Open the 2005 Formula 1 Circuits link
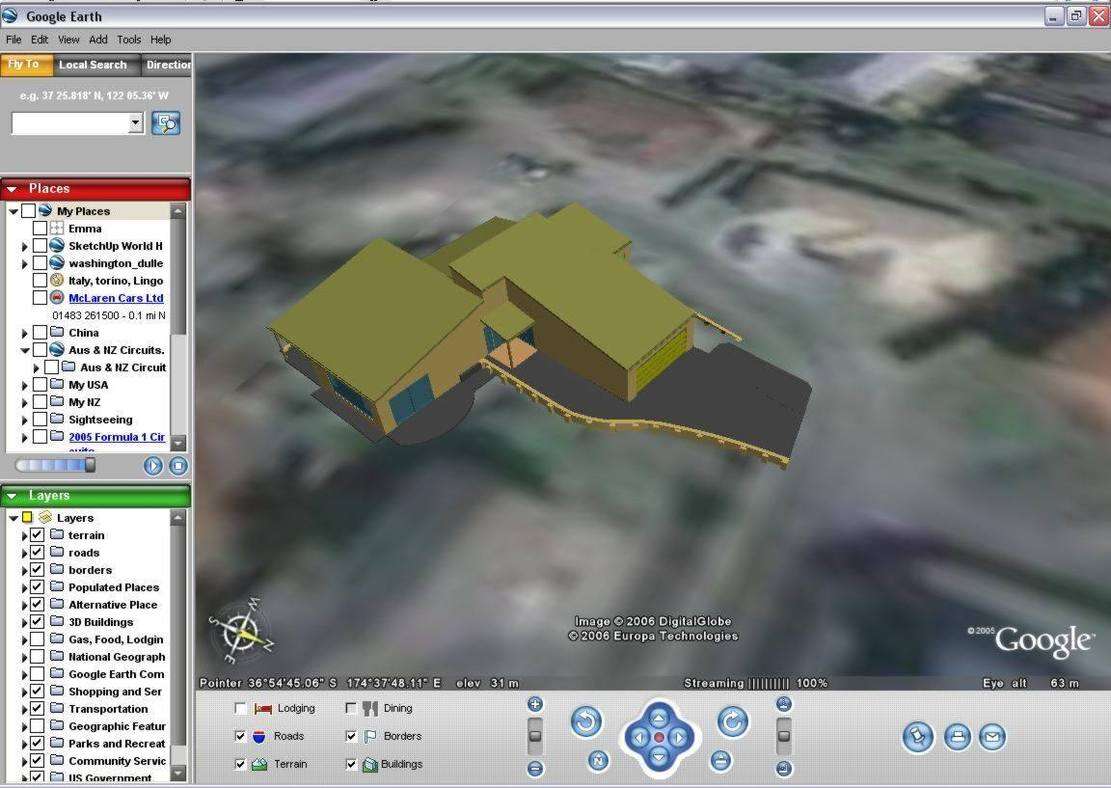Viewport: 1111px width, 788px height. click(115, 437)
